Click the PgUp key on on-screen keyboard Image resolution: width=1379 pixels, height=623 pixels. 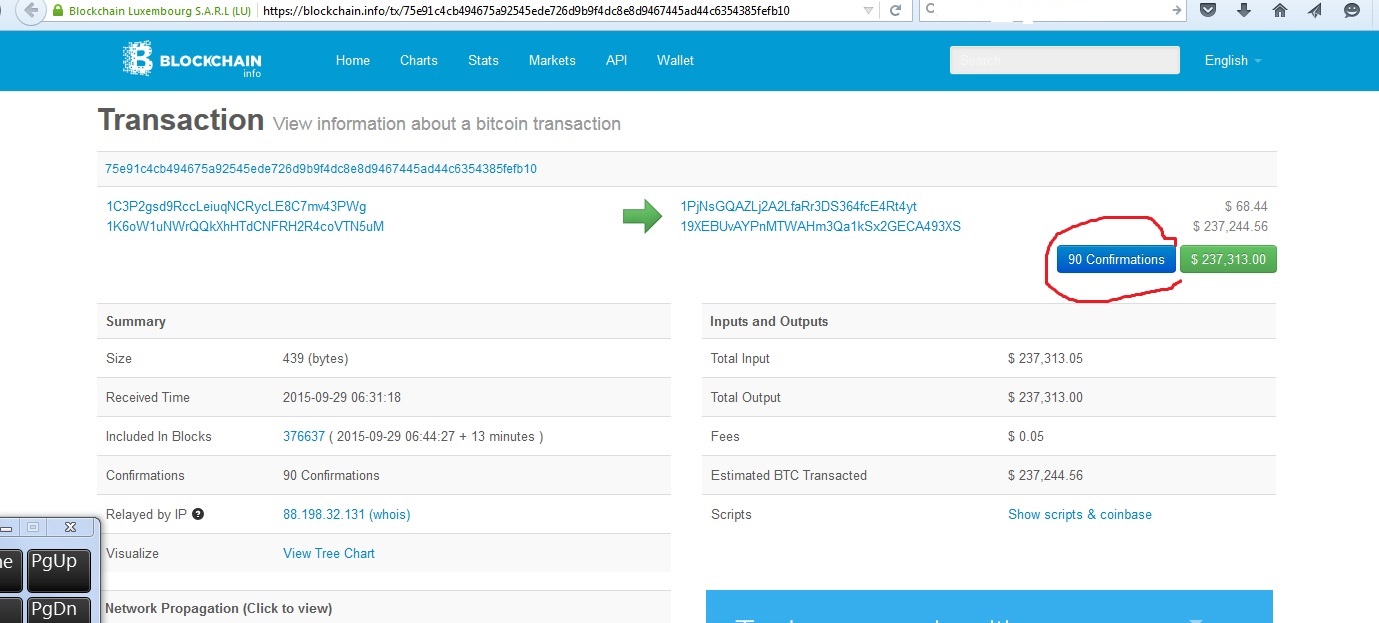[58, 569]
